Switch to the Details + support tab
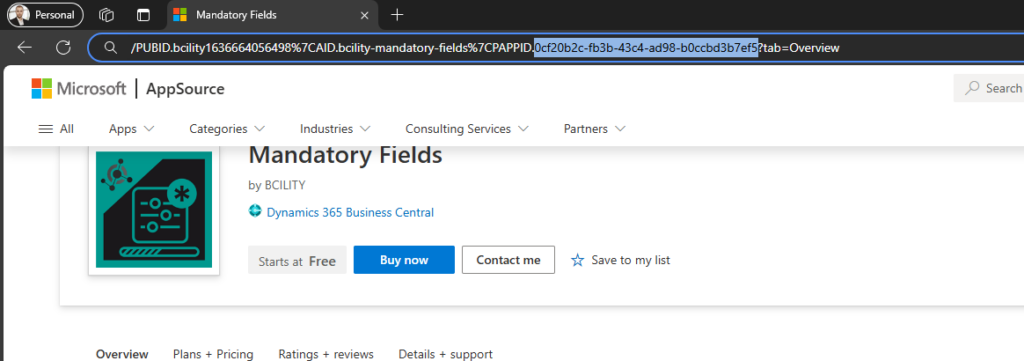Screen dimensions: 1024x361 tap(445, 354)
